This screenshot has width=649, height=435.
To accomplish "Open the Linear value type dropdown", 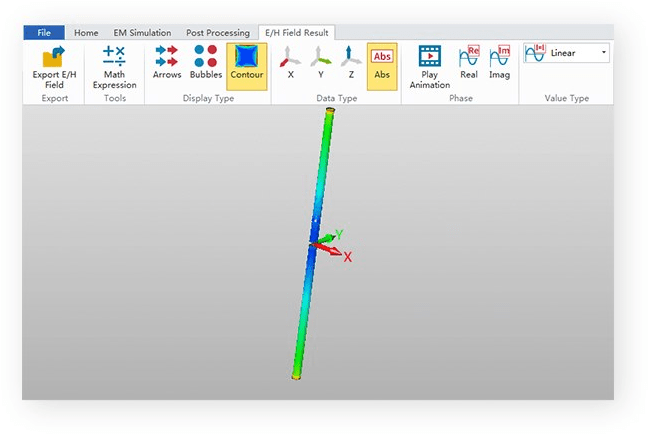I will pos(567,53).
